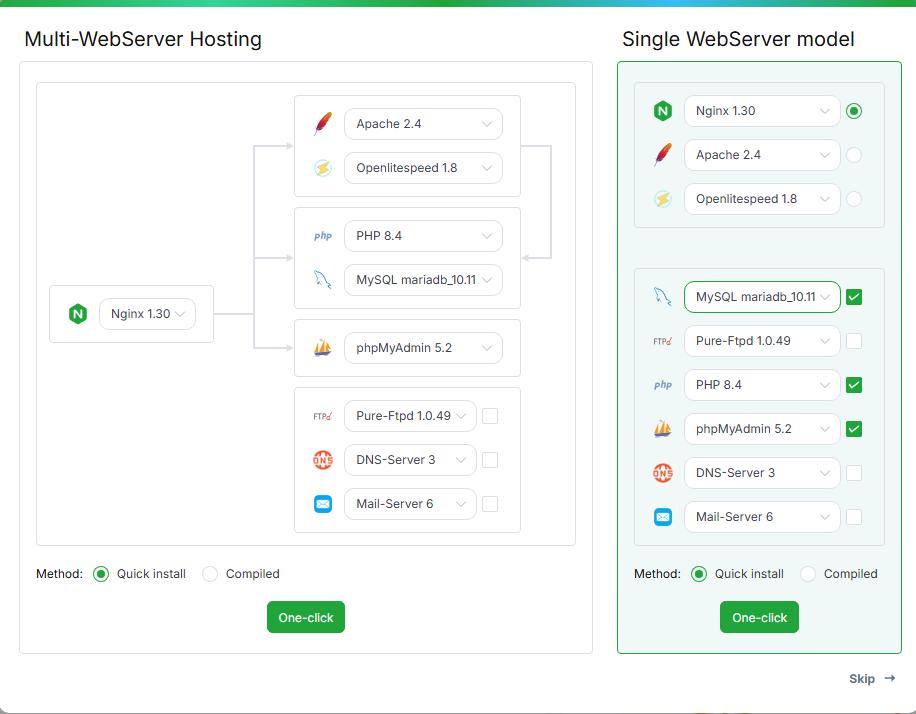916x714 pixels.
Task: Click the MySQL dolphin icon in Single WebServer panel
Action: point(663,297)
